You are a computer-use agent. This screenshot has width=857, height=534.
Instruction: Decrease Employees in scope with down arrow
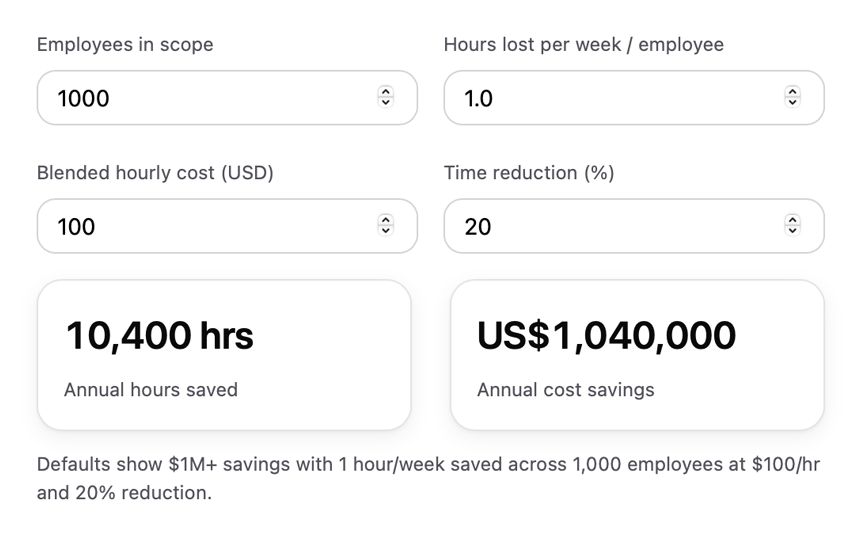tap(386, 103)
